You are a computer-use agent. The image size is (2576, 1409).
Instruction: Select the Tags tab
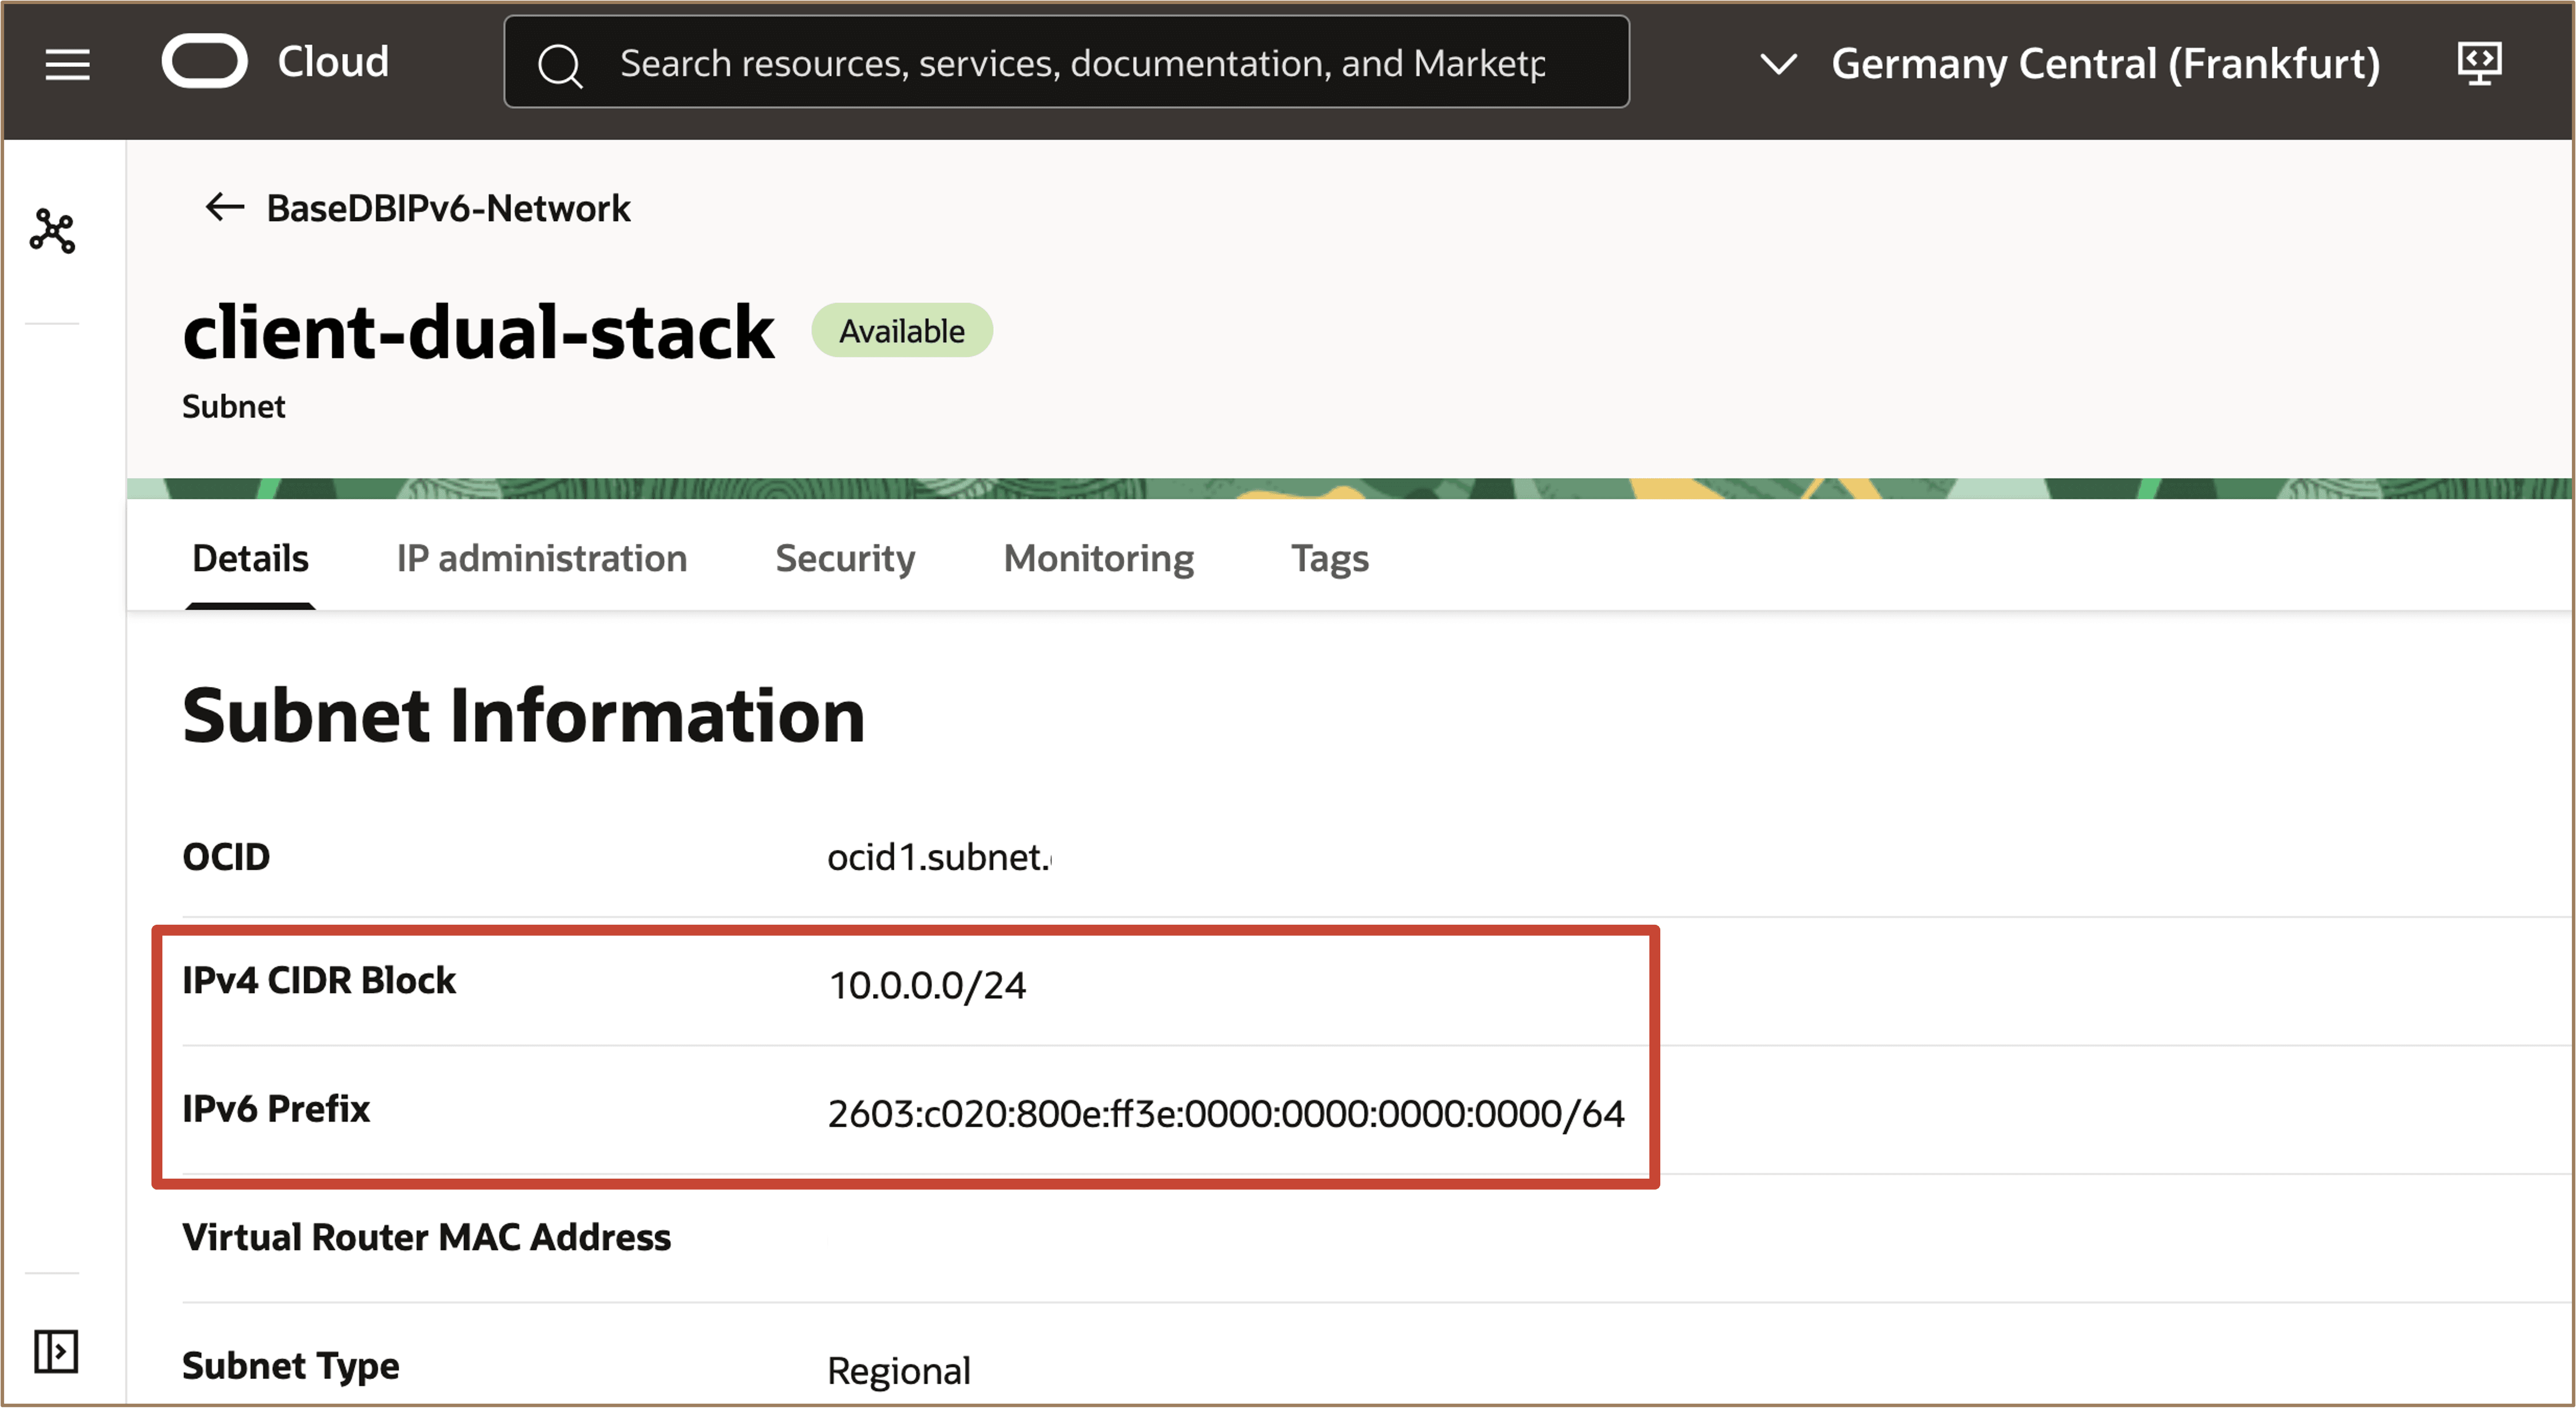pos(1329,558)
